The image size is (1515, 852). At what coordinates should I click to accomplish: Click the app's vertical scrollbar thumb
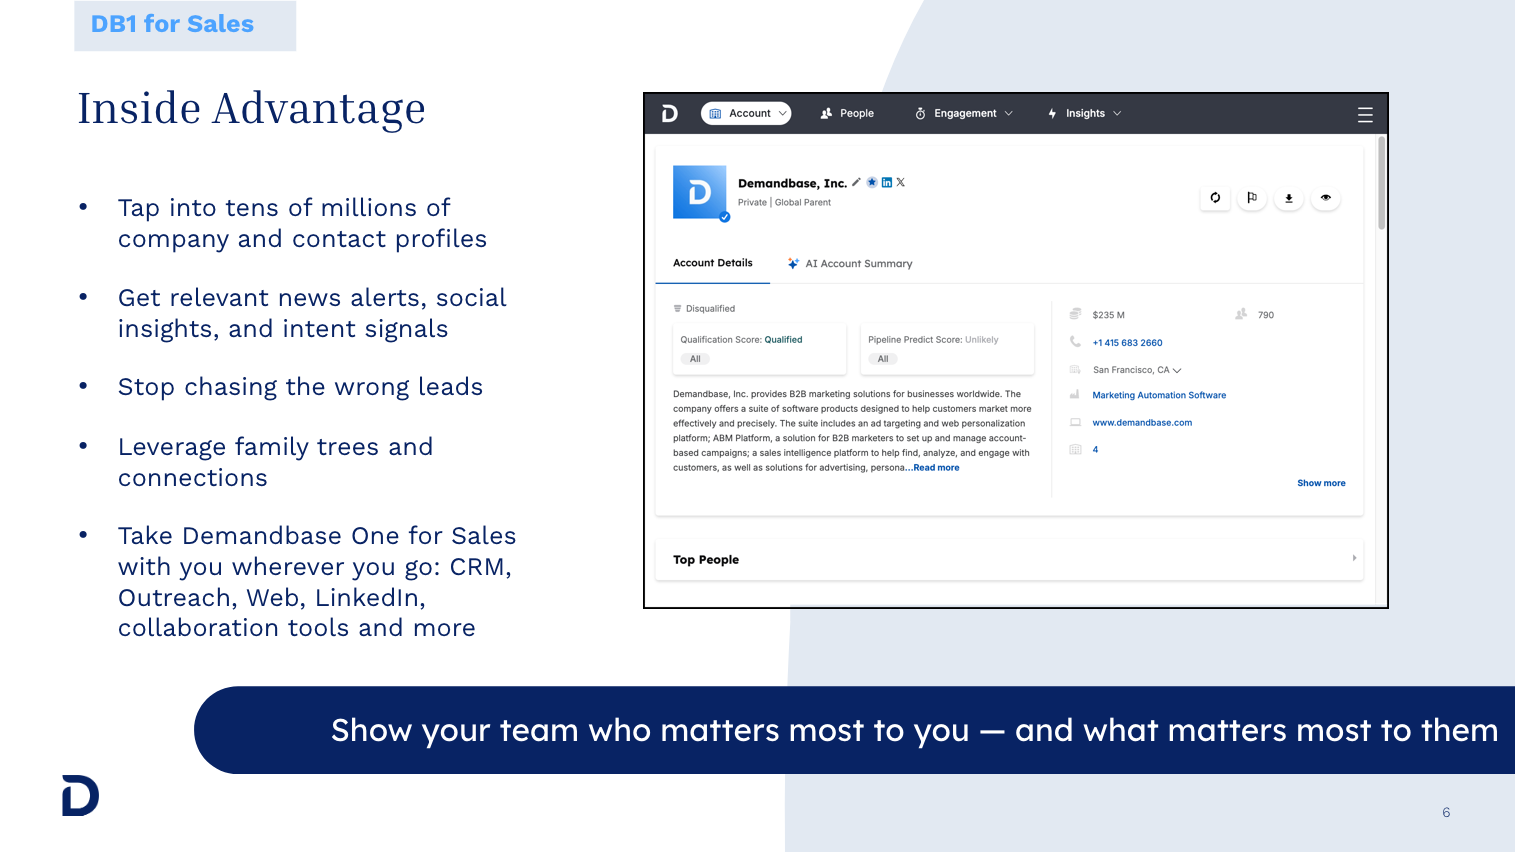click(1381, 183)
